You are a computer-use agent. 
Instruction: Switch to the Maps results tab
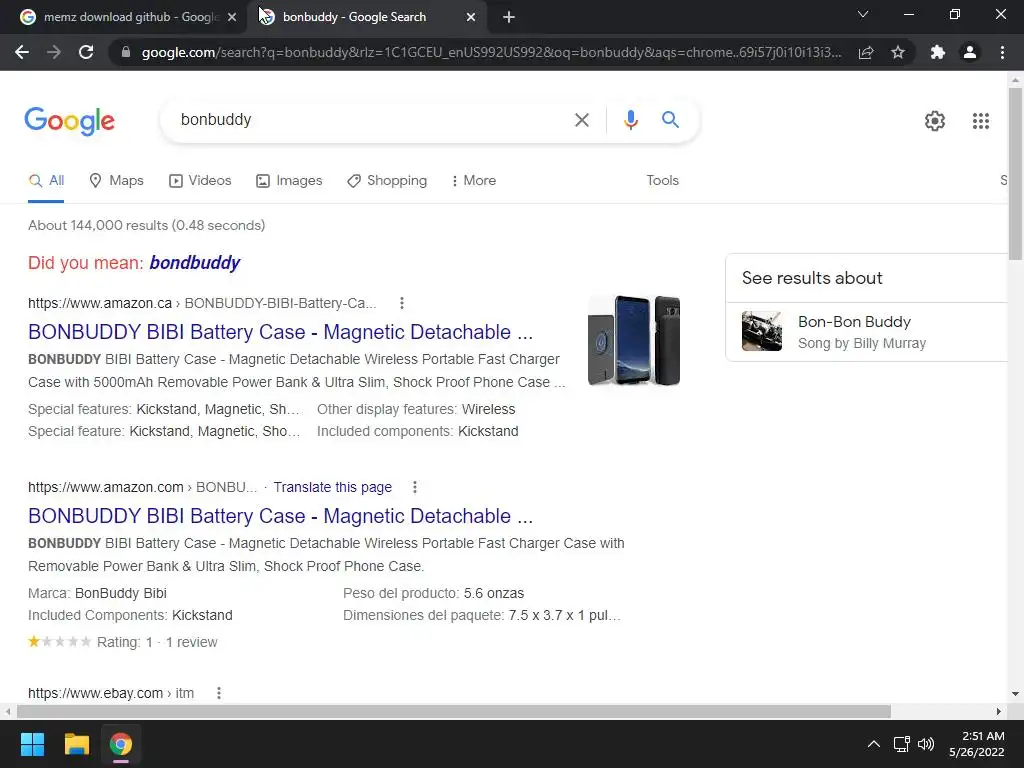click(116, 180)
